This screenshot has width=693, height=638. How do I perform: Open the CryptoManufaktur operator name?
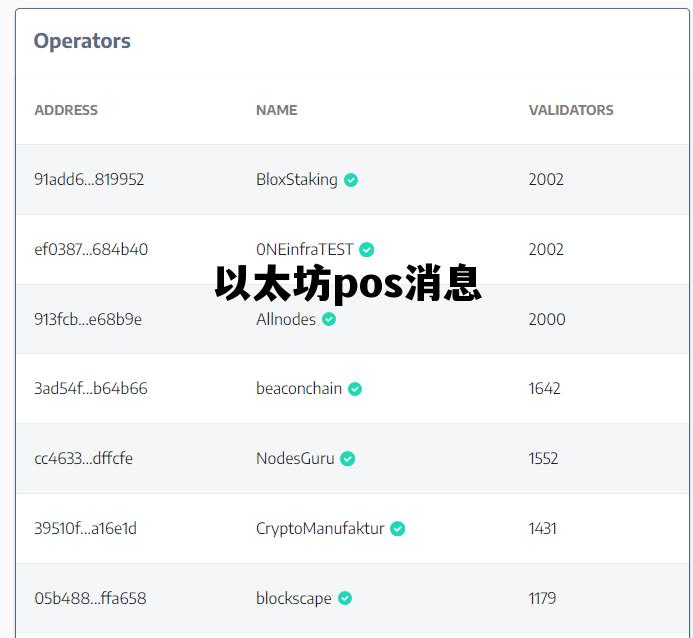click(x=320, y=528)
